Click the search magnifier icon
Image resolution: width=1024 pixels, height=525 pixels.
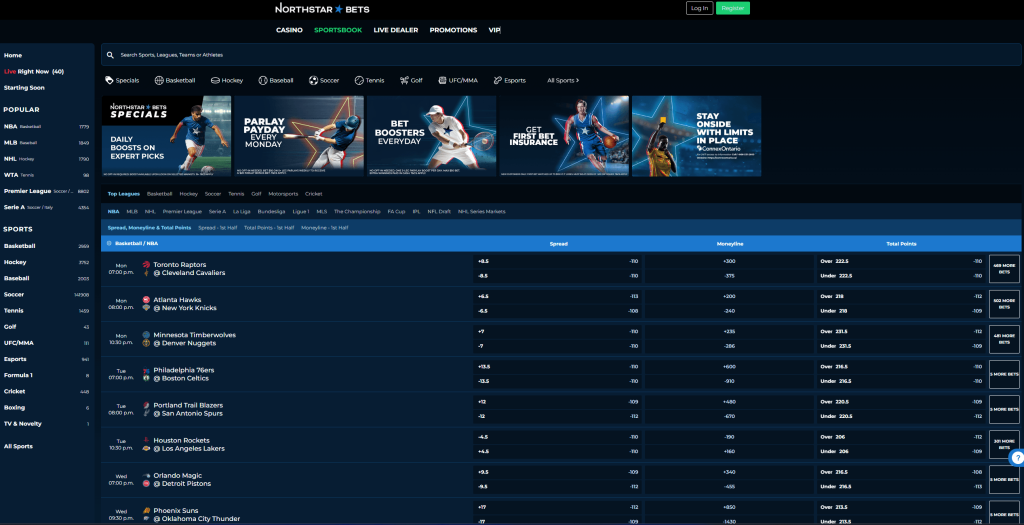pyautogui.click(x=110, y=56)
